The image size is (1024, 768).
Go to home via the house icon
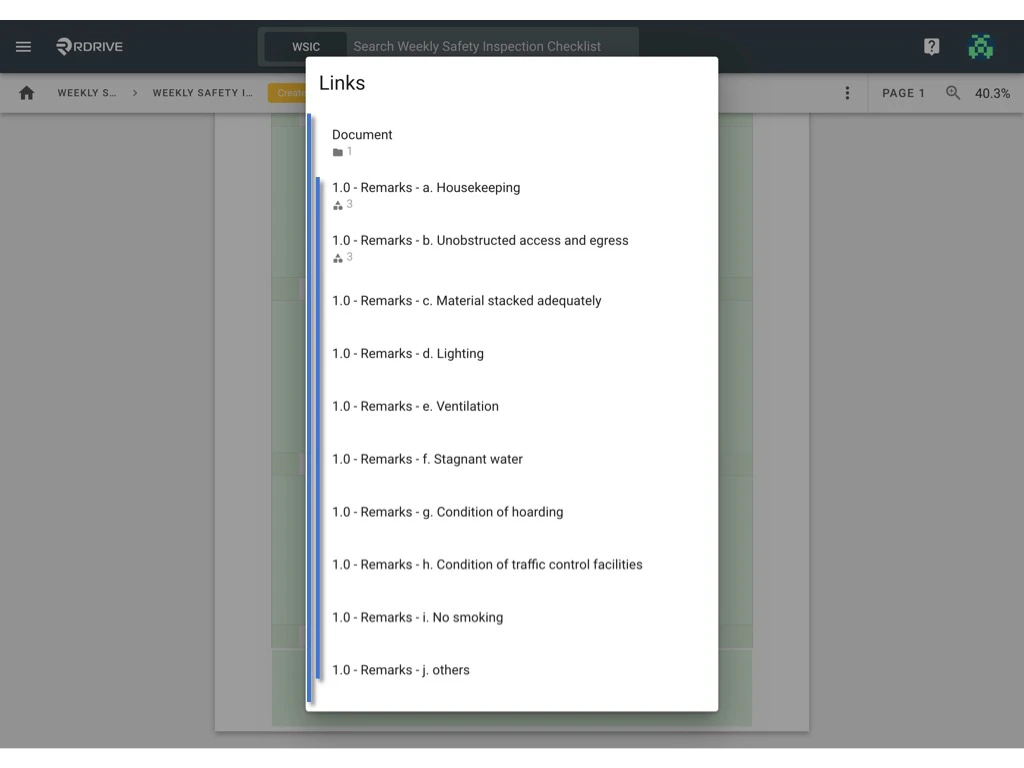(x=26, y=92)
